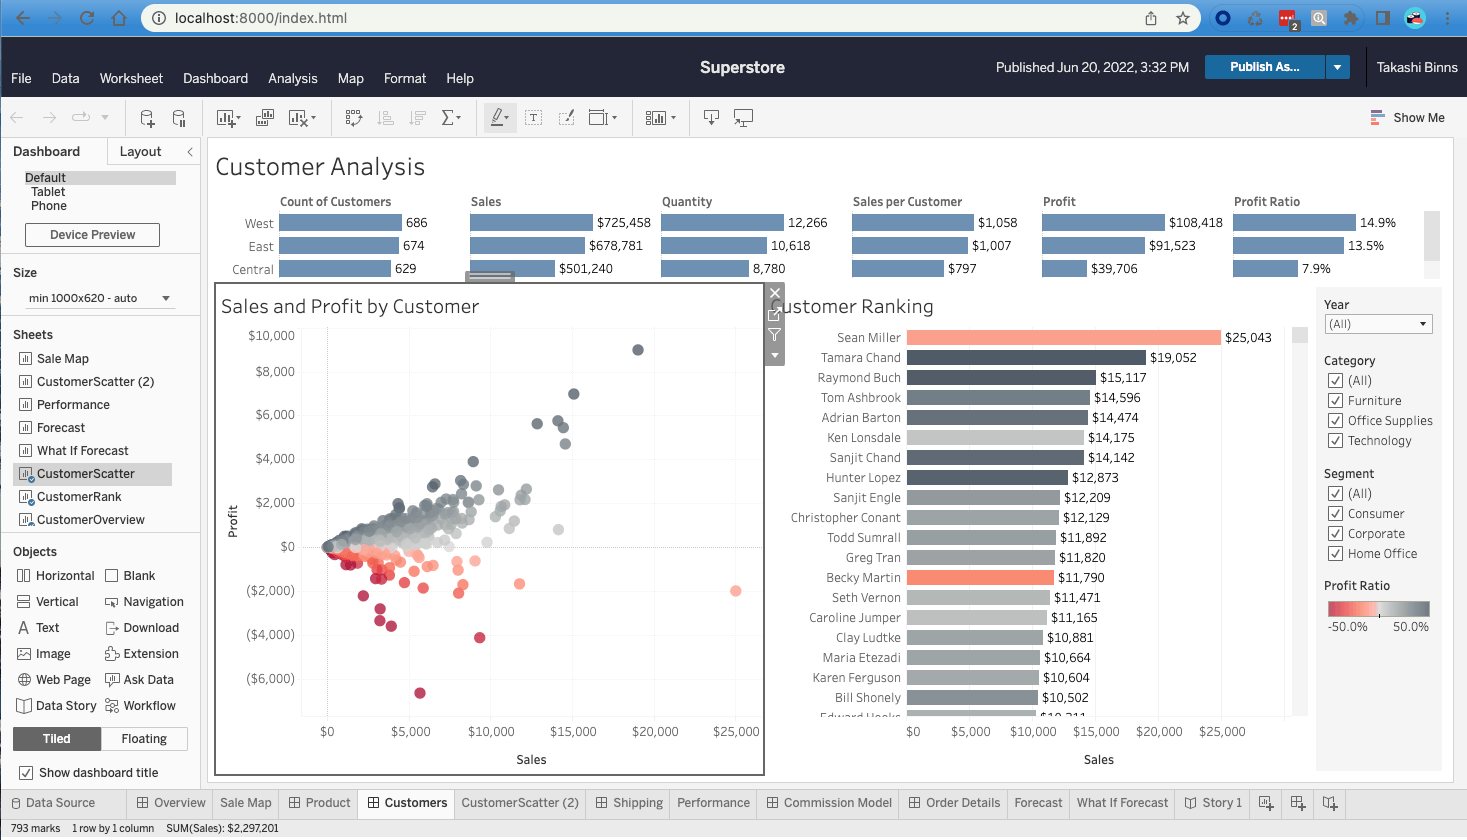The width and height of the screenshot is (1467, 840).
Task: Switch to the Shipping sheet tab
Action: pyautogui.click(x=629, y=803)
